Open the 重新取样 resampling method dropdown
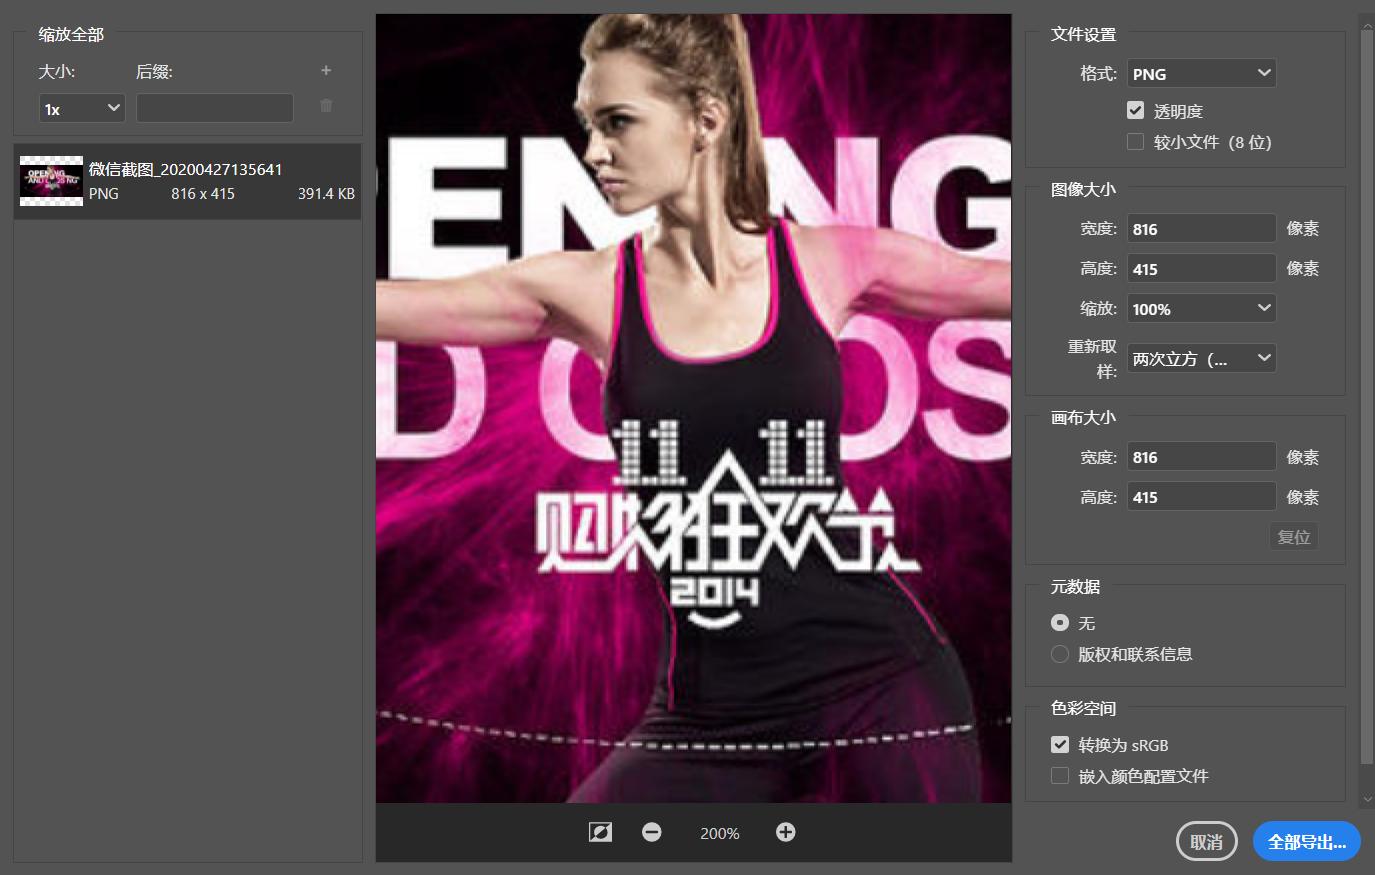 point(1201,359)
